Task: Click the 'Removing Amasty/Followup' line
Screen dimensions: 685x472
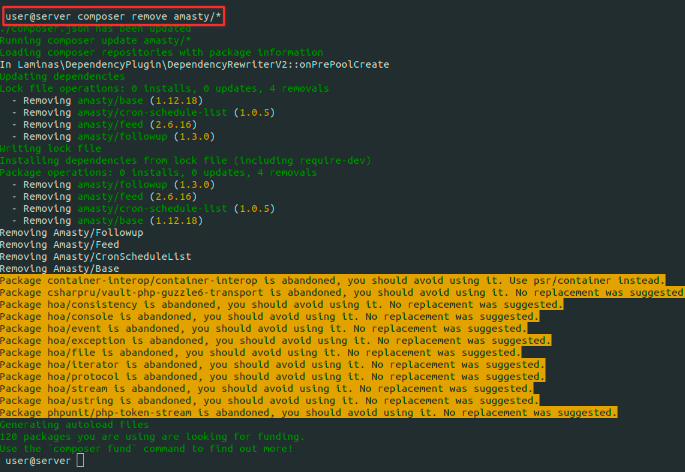Action: (72, 233)
